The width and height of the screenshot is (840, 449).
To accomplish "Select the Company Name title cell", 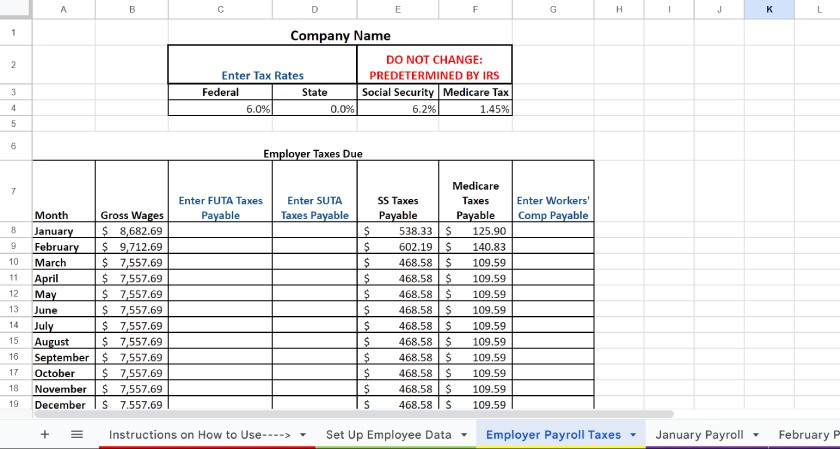I will point(340,35).
